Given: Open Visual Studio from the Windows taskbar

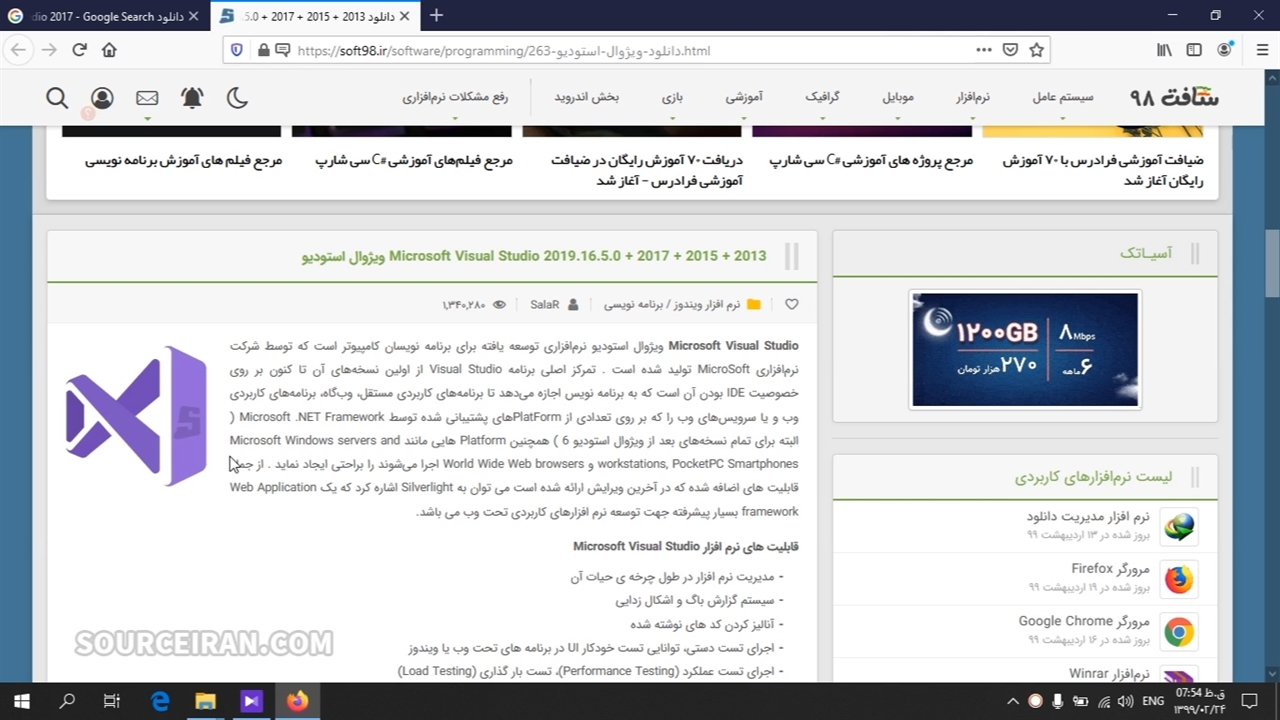Looking at the screenshot, I should [x=251, y=701].
